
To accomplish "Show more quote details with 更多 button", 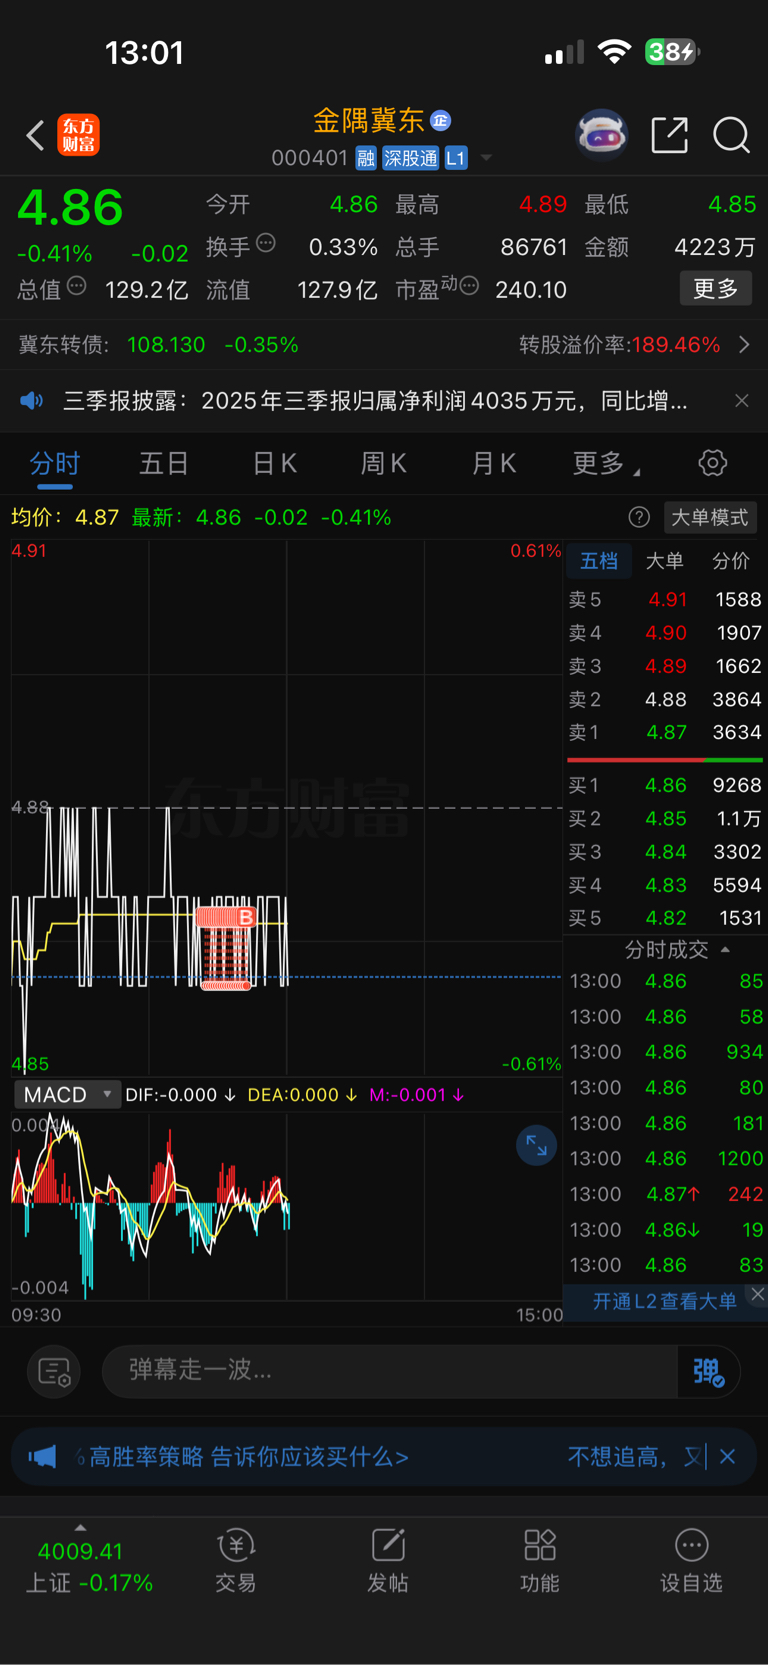I will pos(716,289).
